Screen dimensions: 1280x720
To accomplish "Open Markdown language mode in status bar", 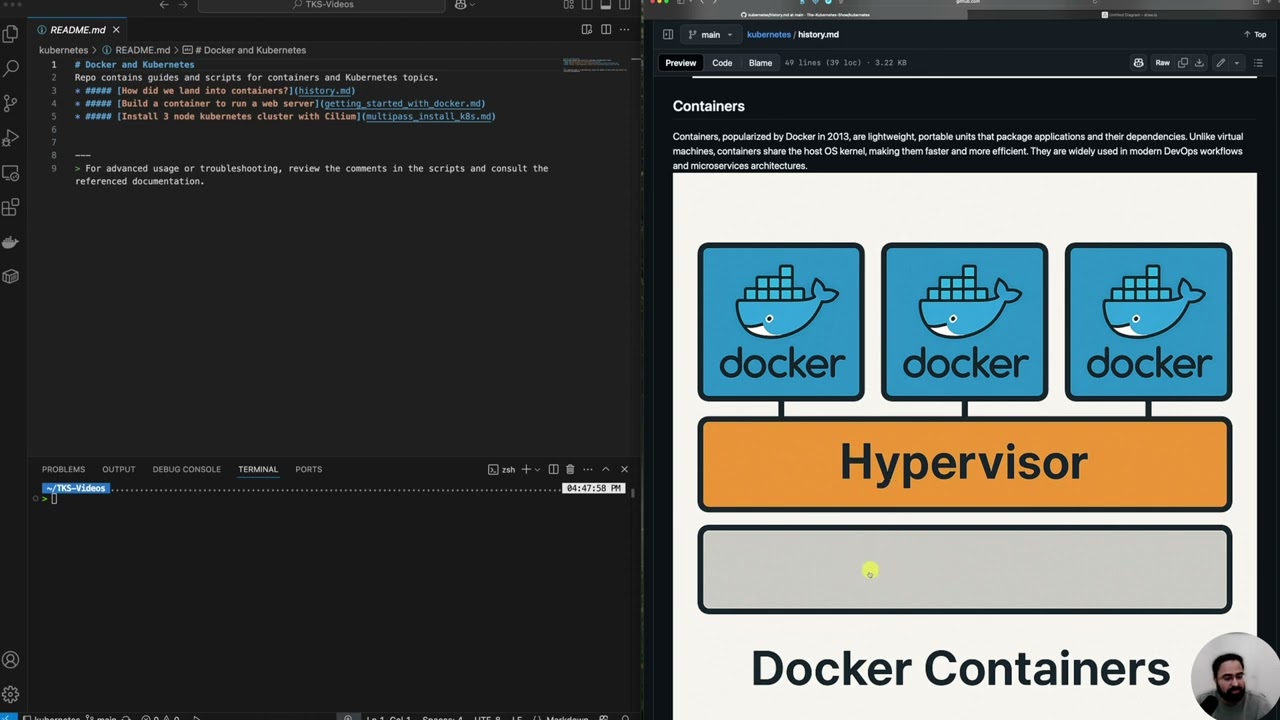I will point(567,717).
